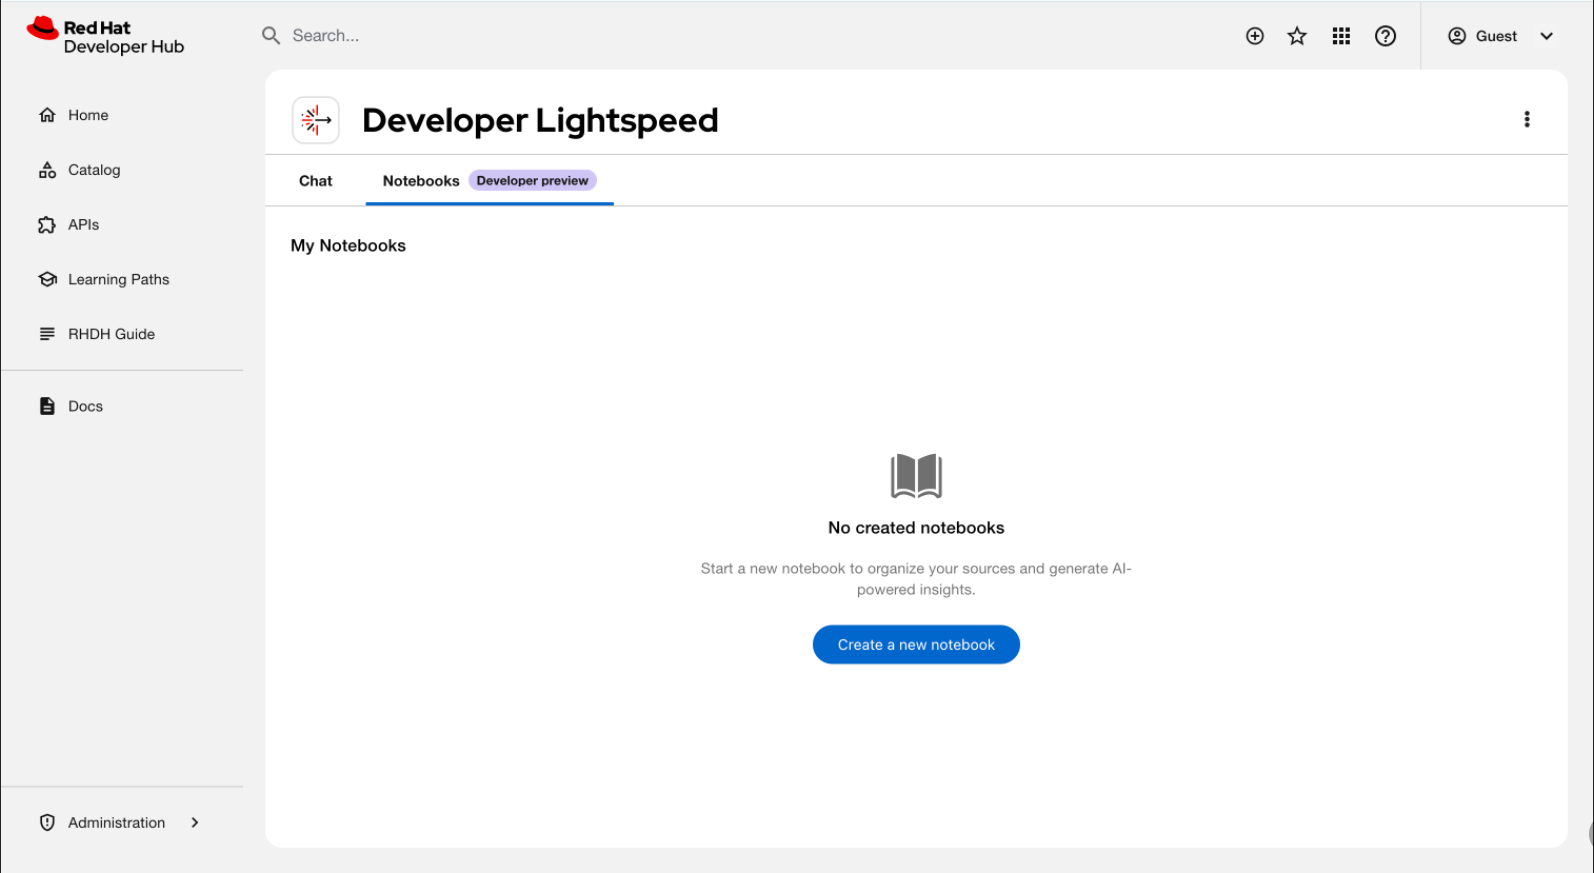This screenshot has width=1594, height=873.
Task: Click the My Notebooks heading
Action: pyautogui.click(x=348, y=246)
